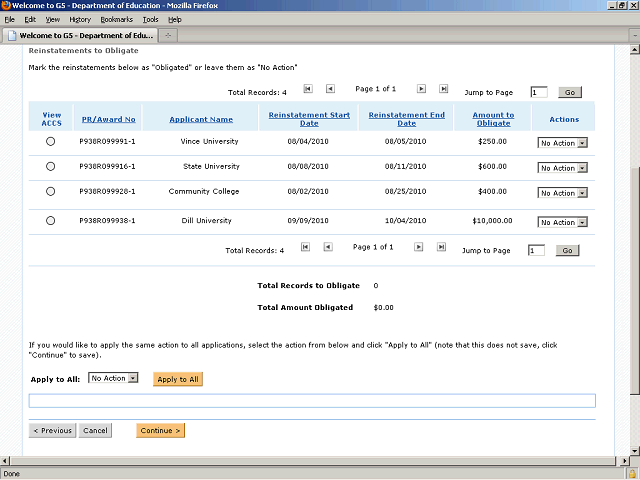Screen dimensions: 640x480
Task: Expand the Apply to All dropdown
Action: tap(113, 378)
